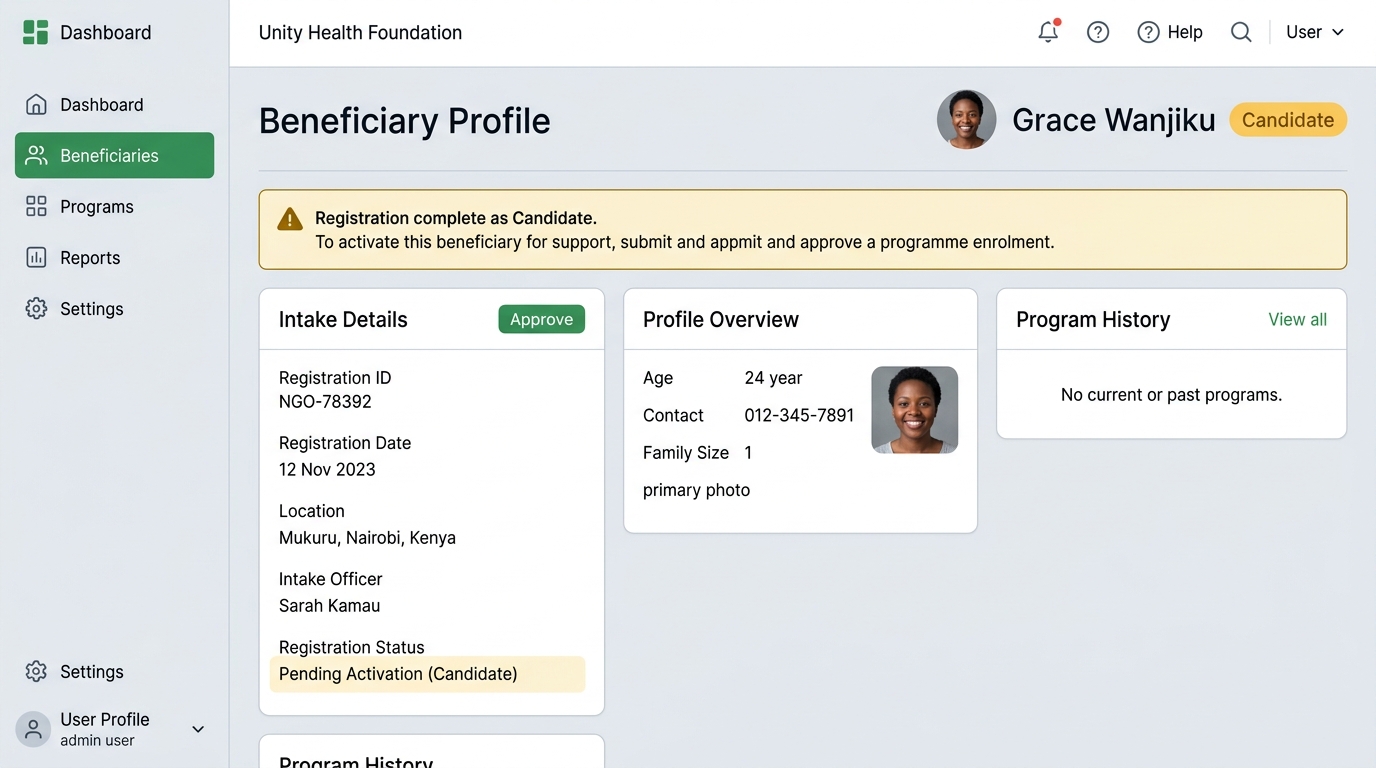Image resolution: width=1376 pixels, height=768 pixels.
Task: Click the upper Settings gear icon
Action: (36, 309)
